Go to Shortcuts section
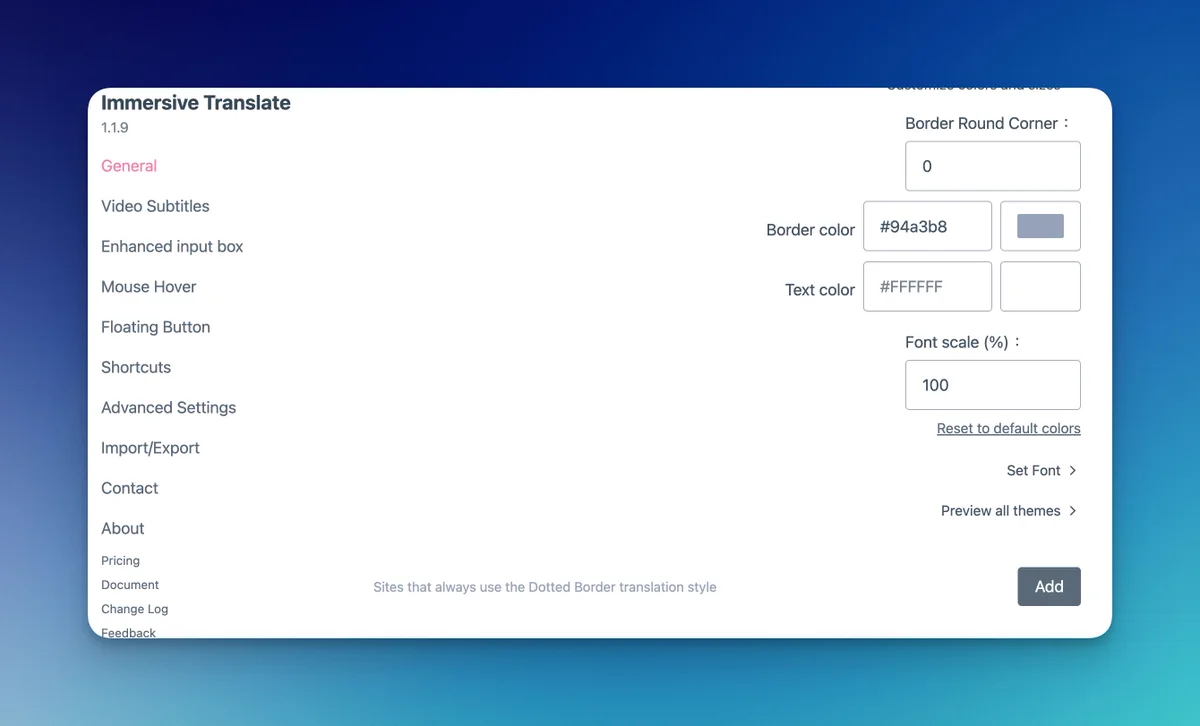The image size is (1200, 726). [136, 367]
